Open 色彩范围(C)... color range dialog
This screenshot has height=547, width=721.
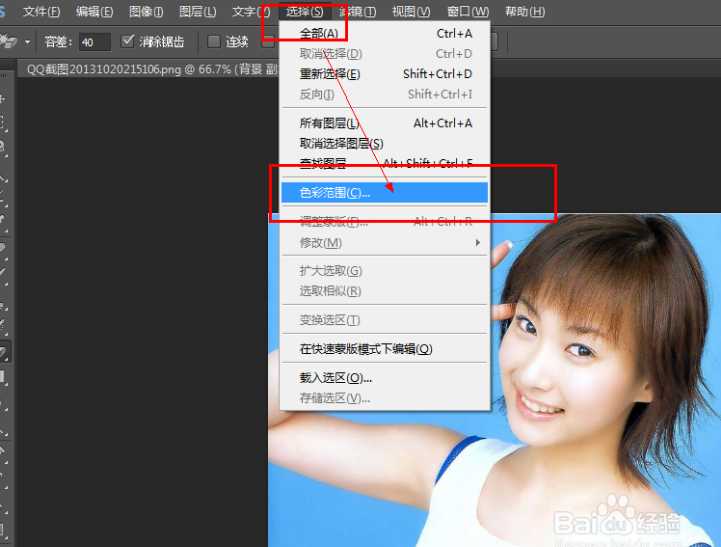(x=385, y=193)
